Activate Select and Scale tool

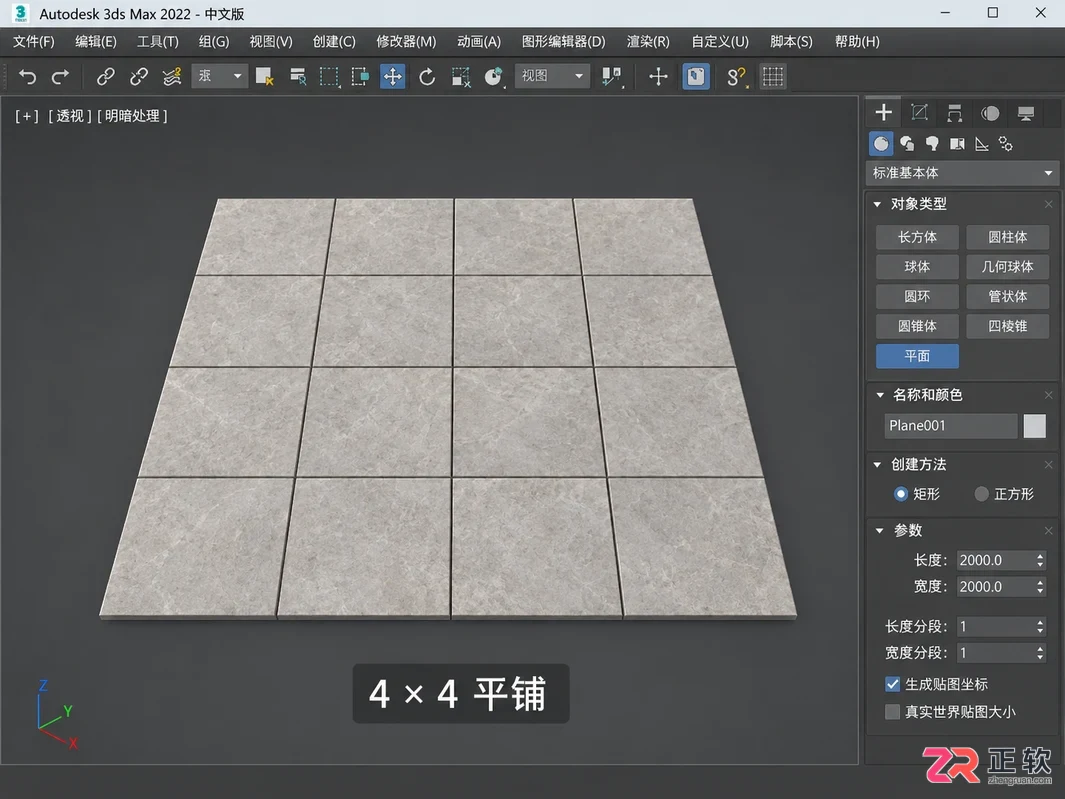[x=461, y=77]
